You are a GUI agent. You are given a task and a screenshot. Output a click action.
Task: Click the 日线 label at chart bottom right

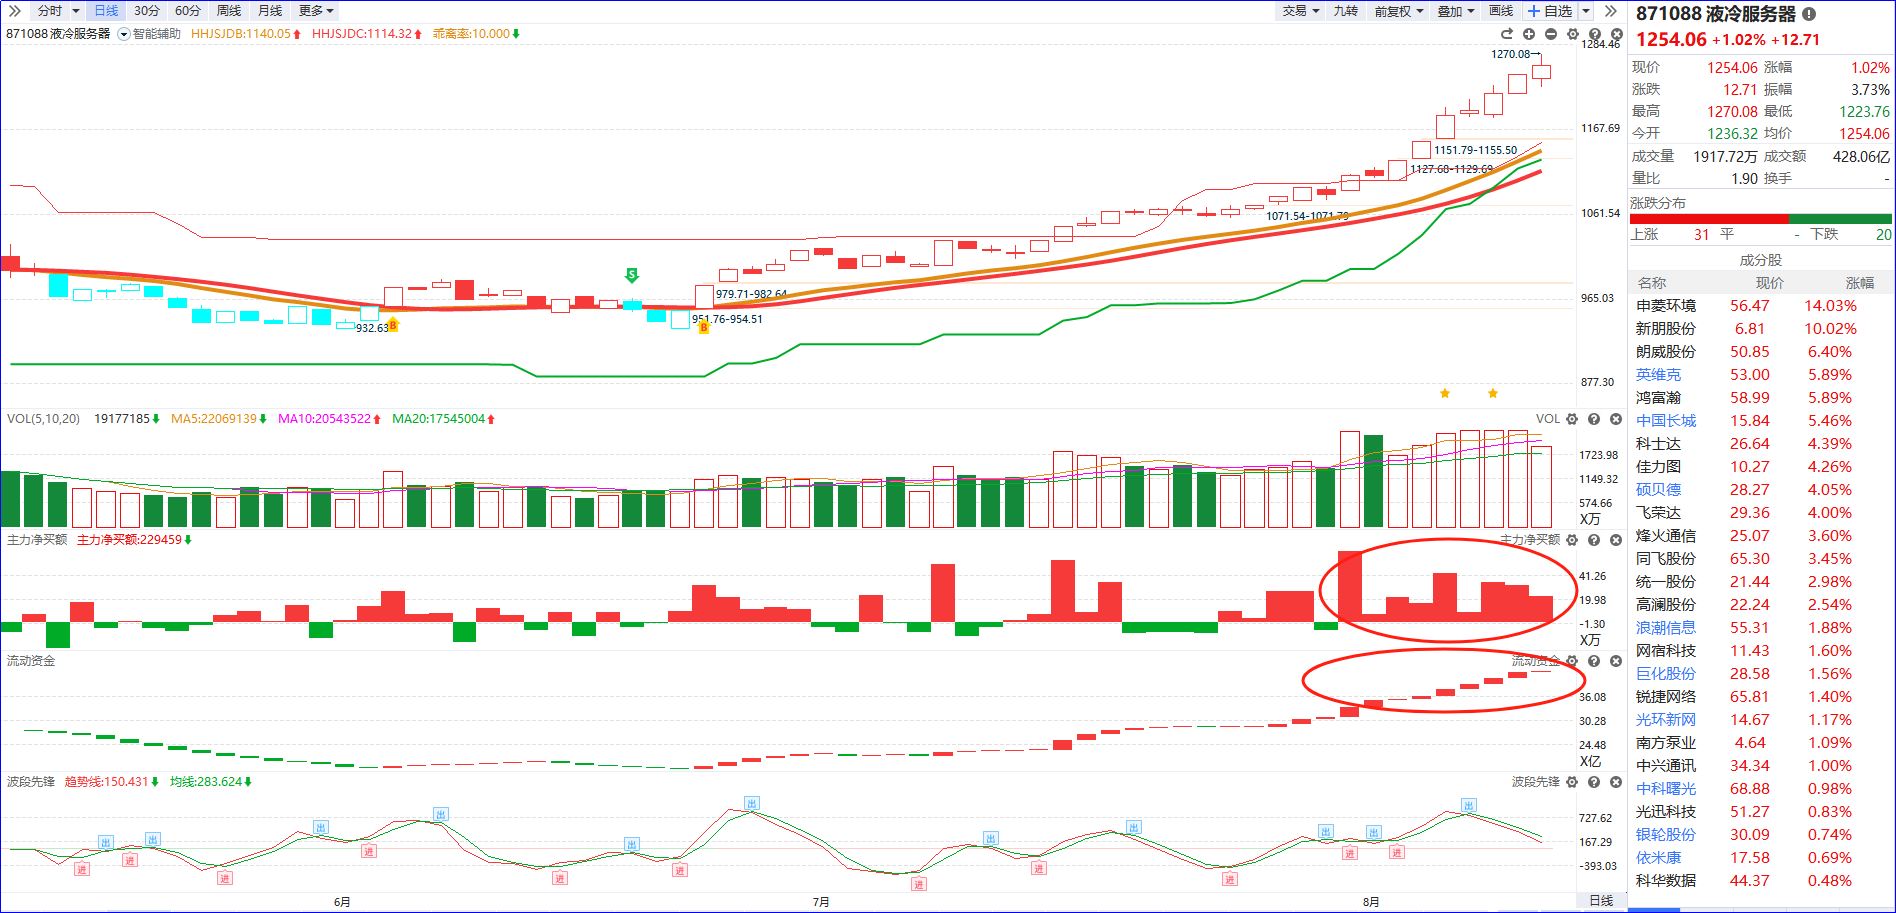coord(1601,901)
